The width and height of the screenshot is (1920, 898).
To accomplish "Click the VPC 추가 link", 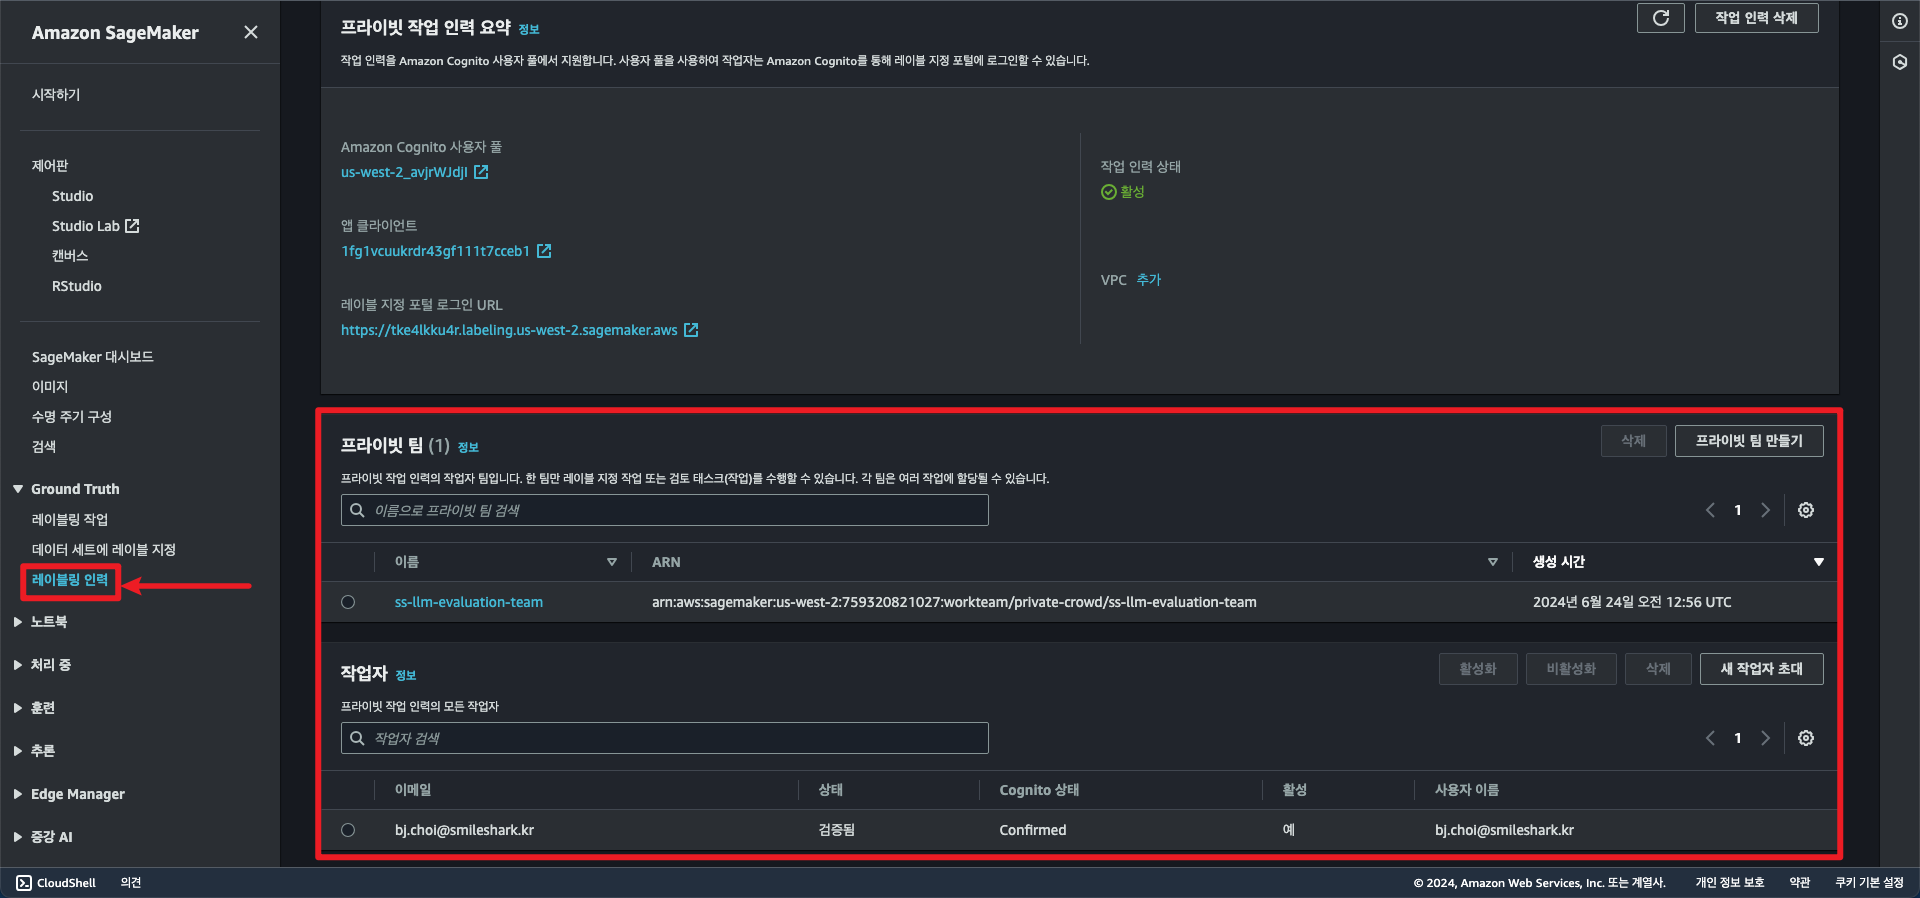I will [x=1149, y=280].
